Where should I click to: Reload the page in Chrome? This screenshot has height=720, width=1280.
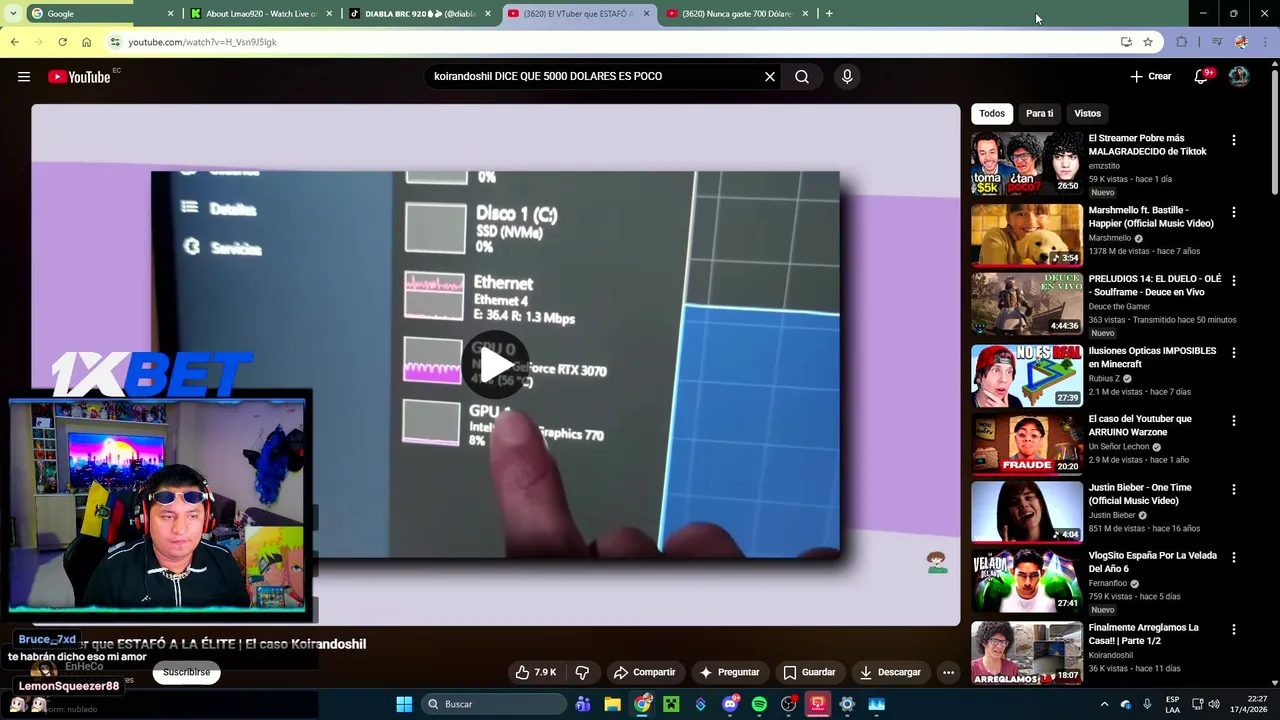coord(62,42)
